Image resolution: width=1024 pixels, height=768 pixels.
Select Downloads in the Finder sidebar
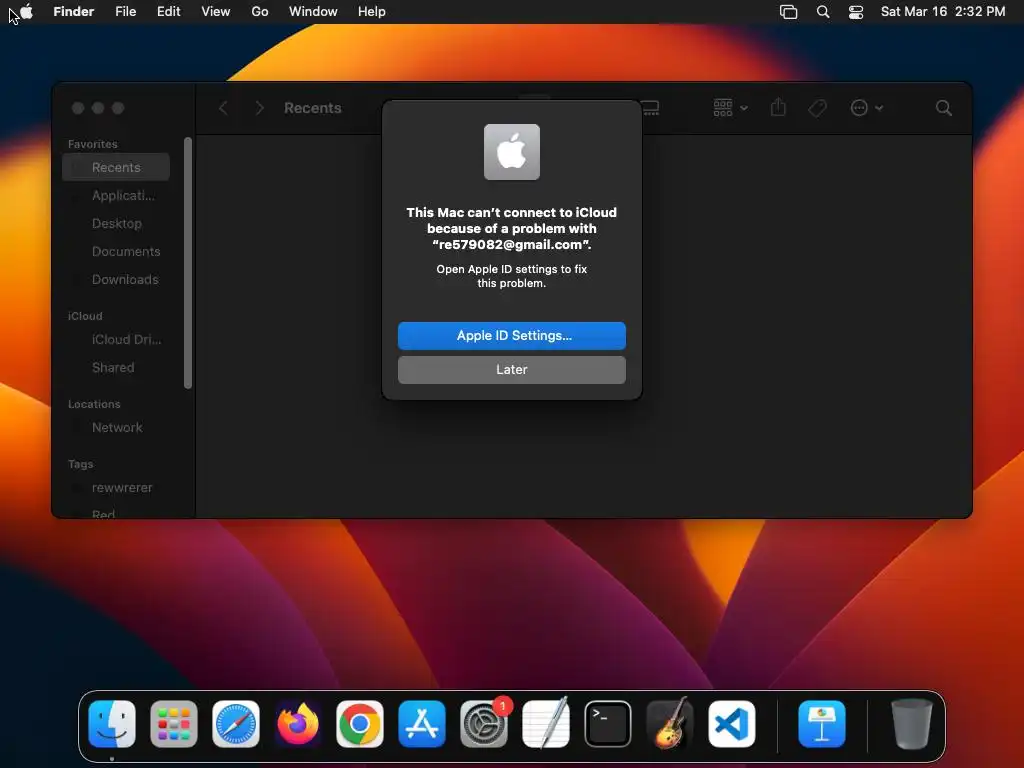point(116,280)
